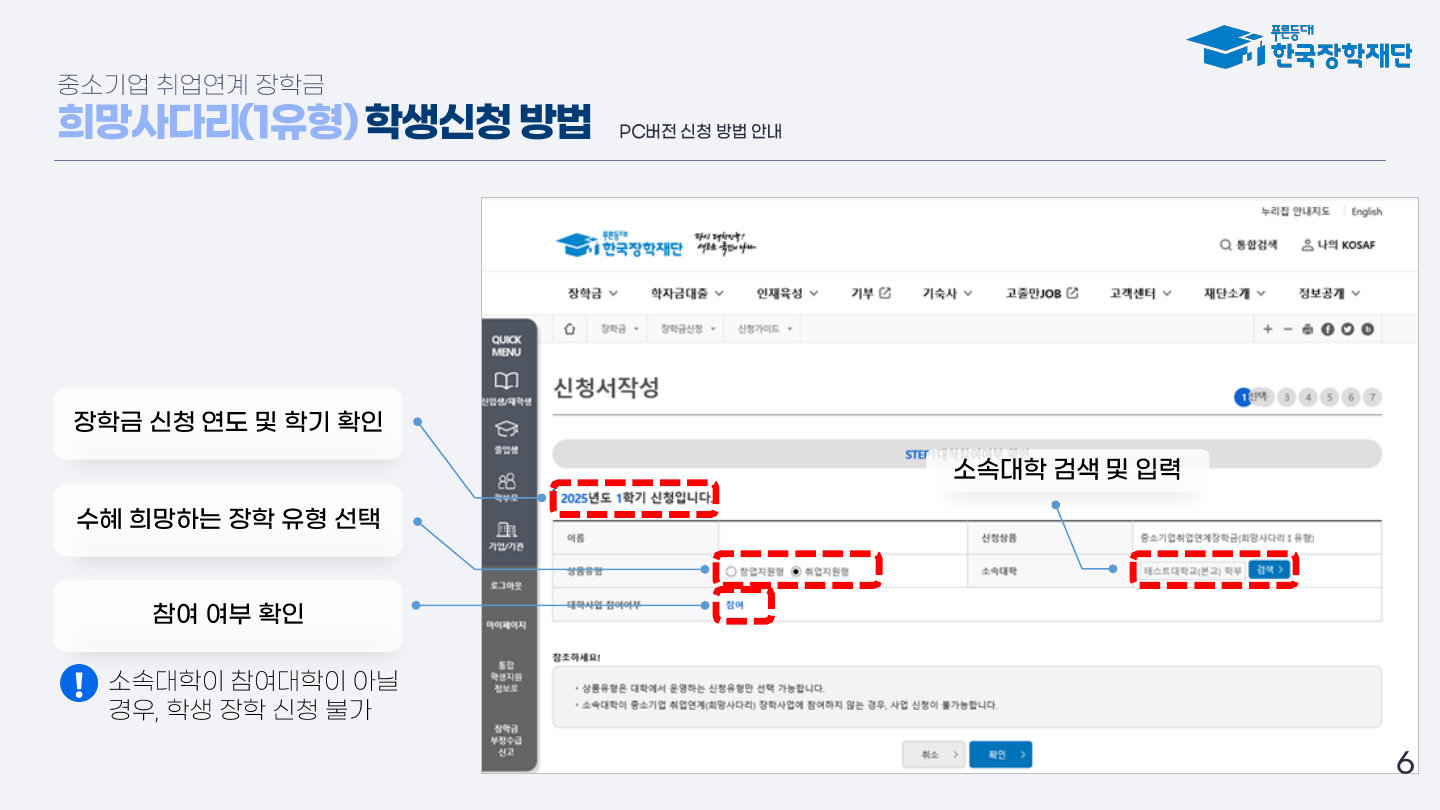Image resolution: width=1440 pixels, height=810 pixels.
Task: Select the 취업지원형 radio button
Action: (x=796, y=571)
